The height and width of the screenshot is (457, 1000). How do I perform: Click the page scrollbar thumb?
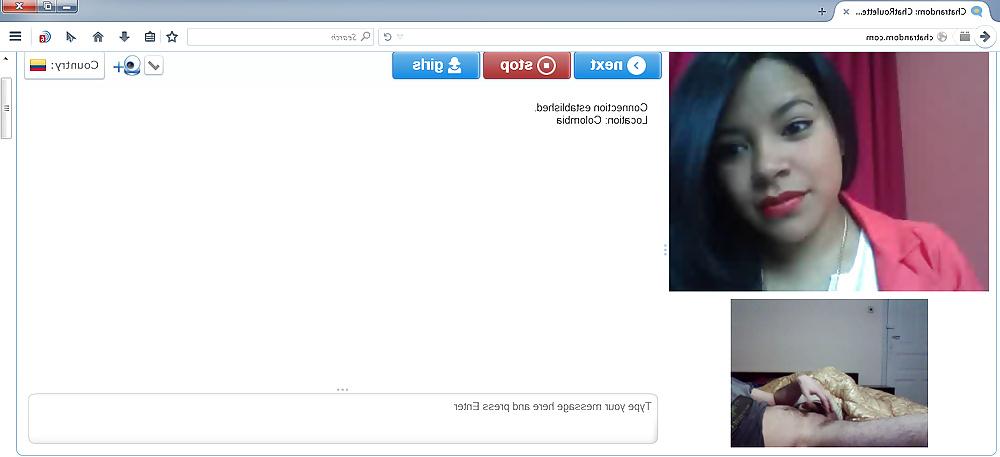(x=6, y=108)
